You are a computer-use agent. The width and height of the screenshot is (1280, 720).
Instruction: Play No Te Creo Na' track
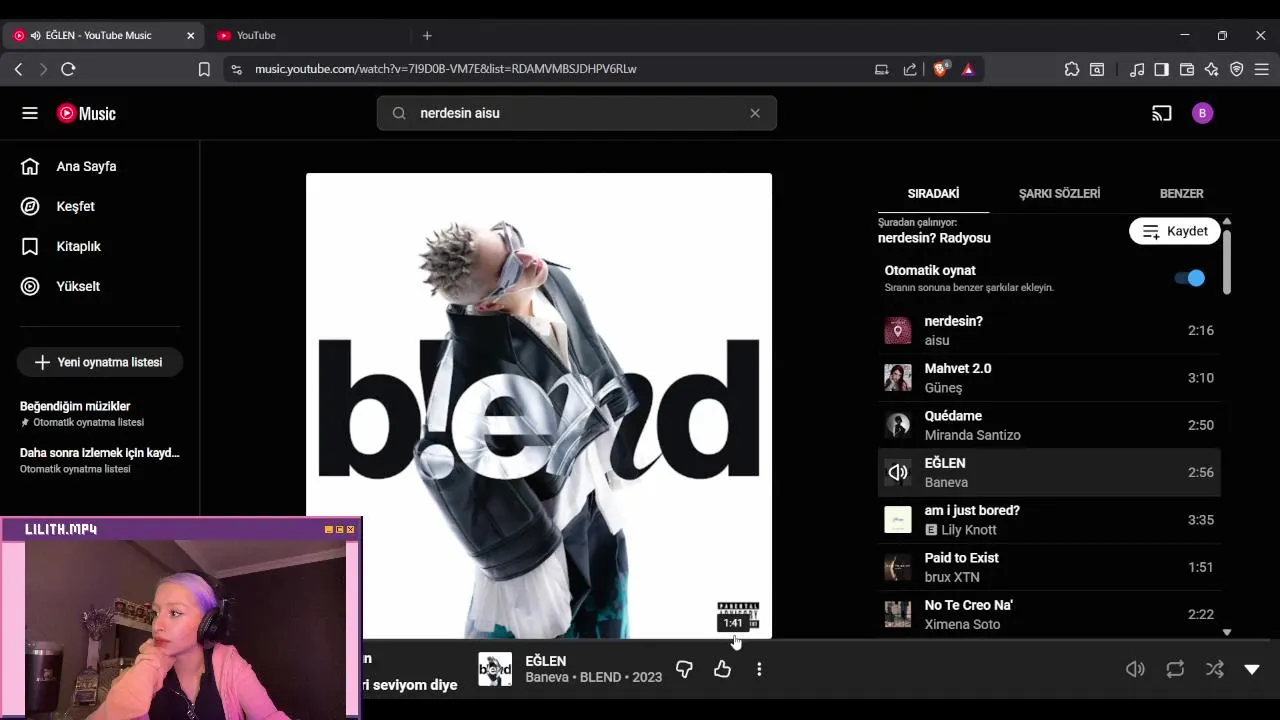point(1049,614)
